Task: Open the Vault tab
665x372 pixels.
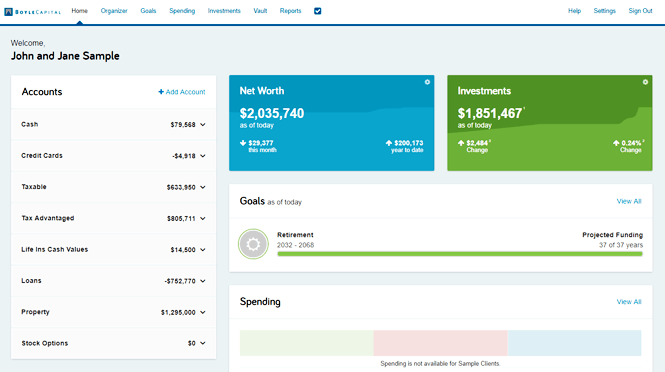Action: [260, 11]
